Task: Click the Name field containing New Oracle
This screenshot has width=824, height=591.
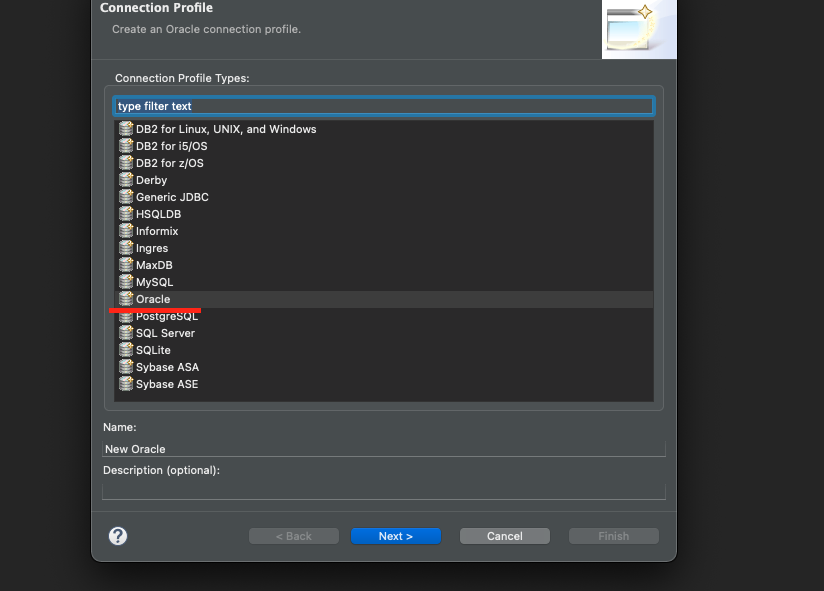Action: click(384, 449)
